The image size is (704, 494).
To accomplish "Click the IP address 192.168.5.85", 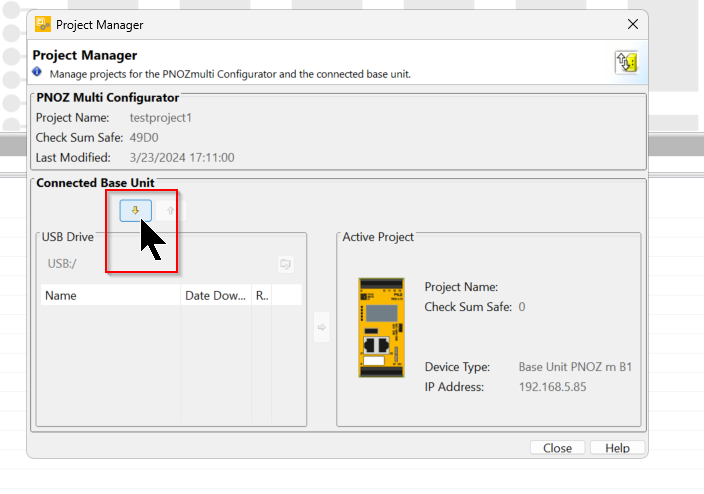I will click(553, 387).
